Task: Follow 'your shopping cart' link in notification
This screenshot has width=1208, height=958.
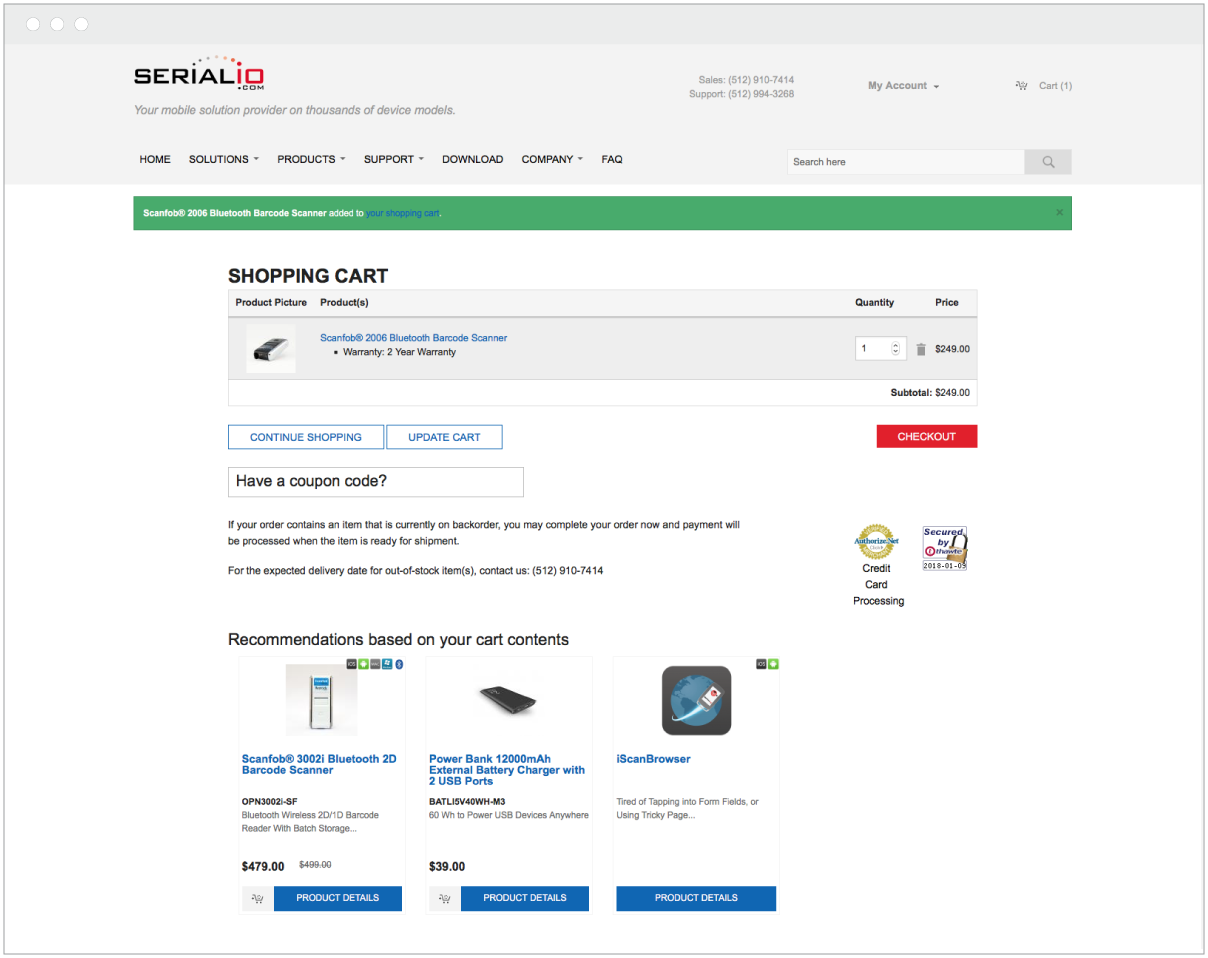Action: tap(402, 213)
